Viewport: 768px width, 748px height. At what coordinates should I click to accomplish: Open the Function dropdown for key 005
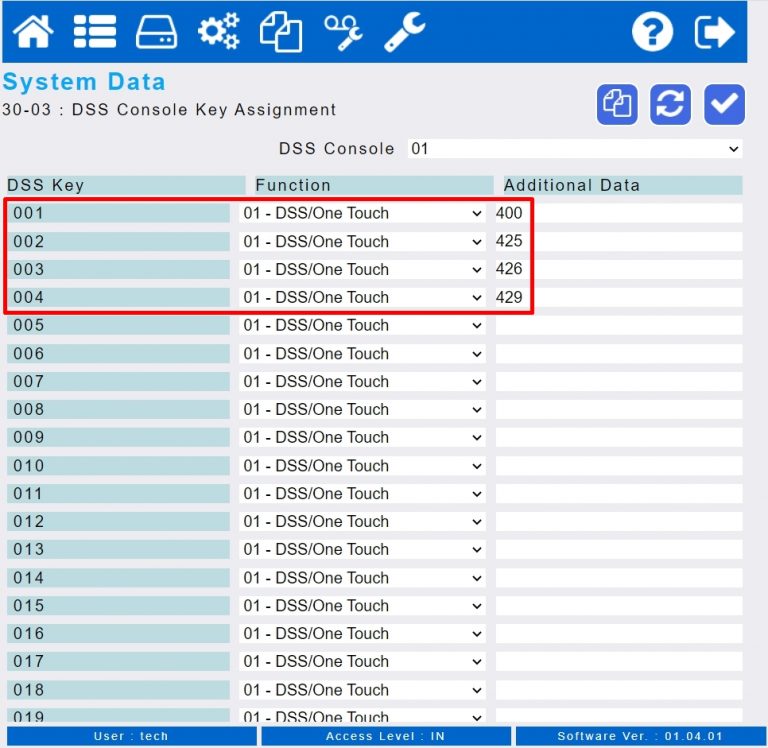[x=362, y=325]
